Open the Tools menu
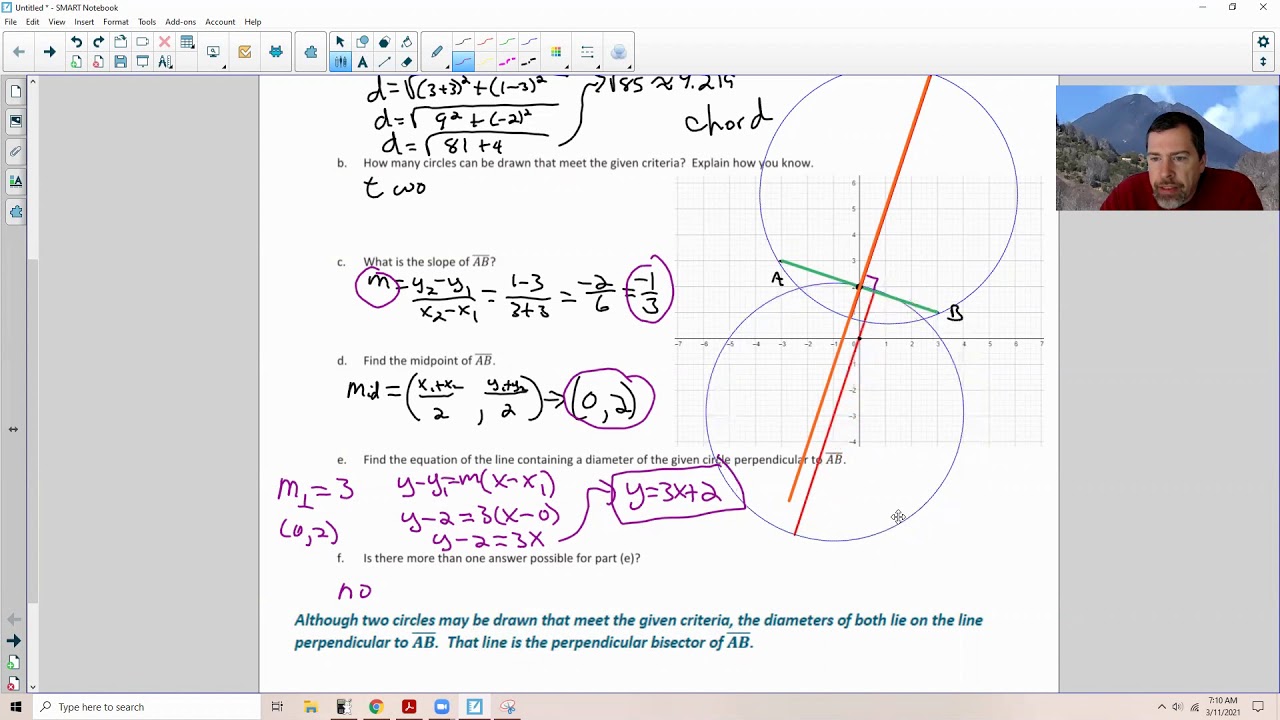The width and height of the screenshot is (1280, 720). click(x=147, y=22)
